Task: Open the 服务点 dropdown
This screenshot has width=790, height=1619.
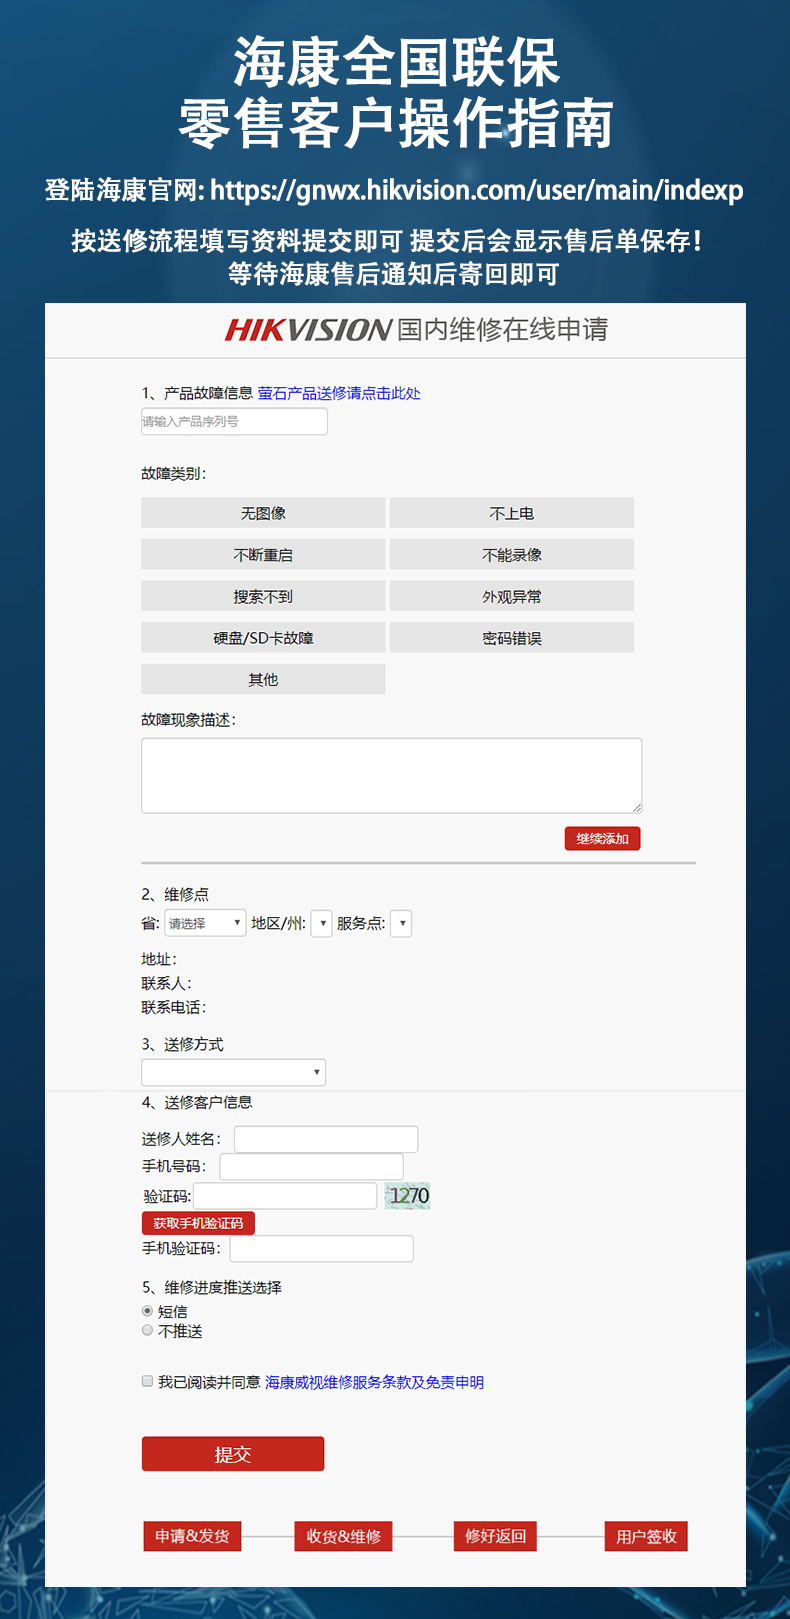Action: coord(401,923)
